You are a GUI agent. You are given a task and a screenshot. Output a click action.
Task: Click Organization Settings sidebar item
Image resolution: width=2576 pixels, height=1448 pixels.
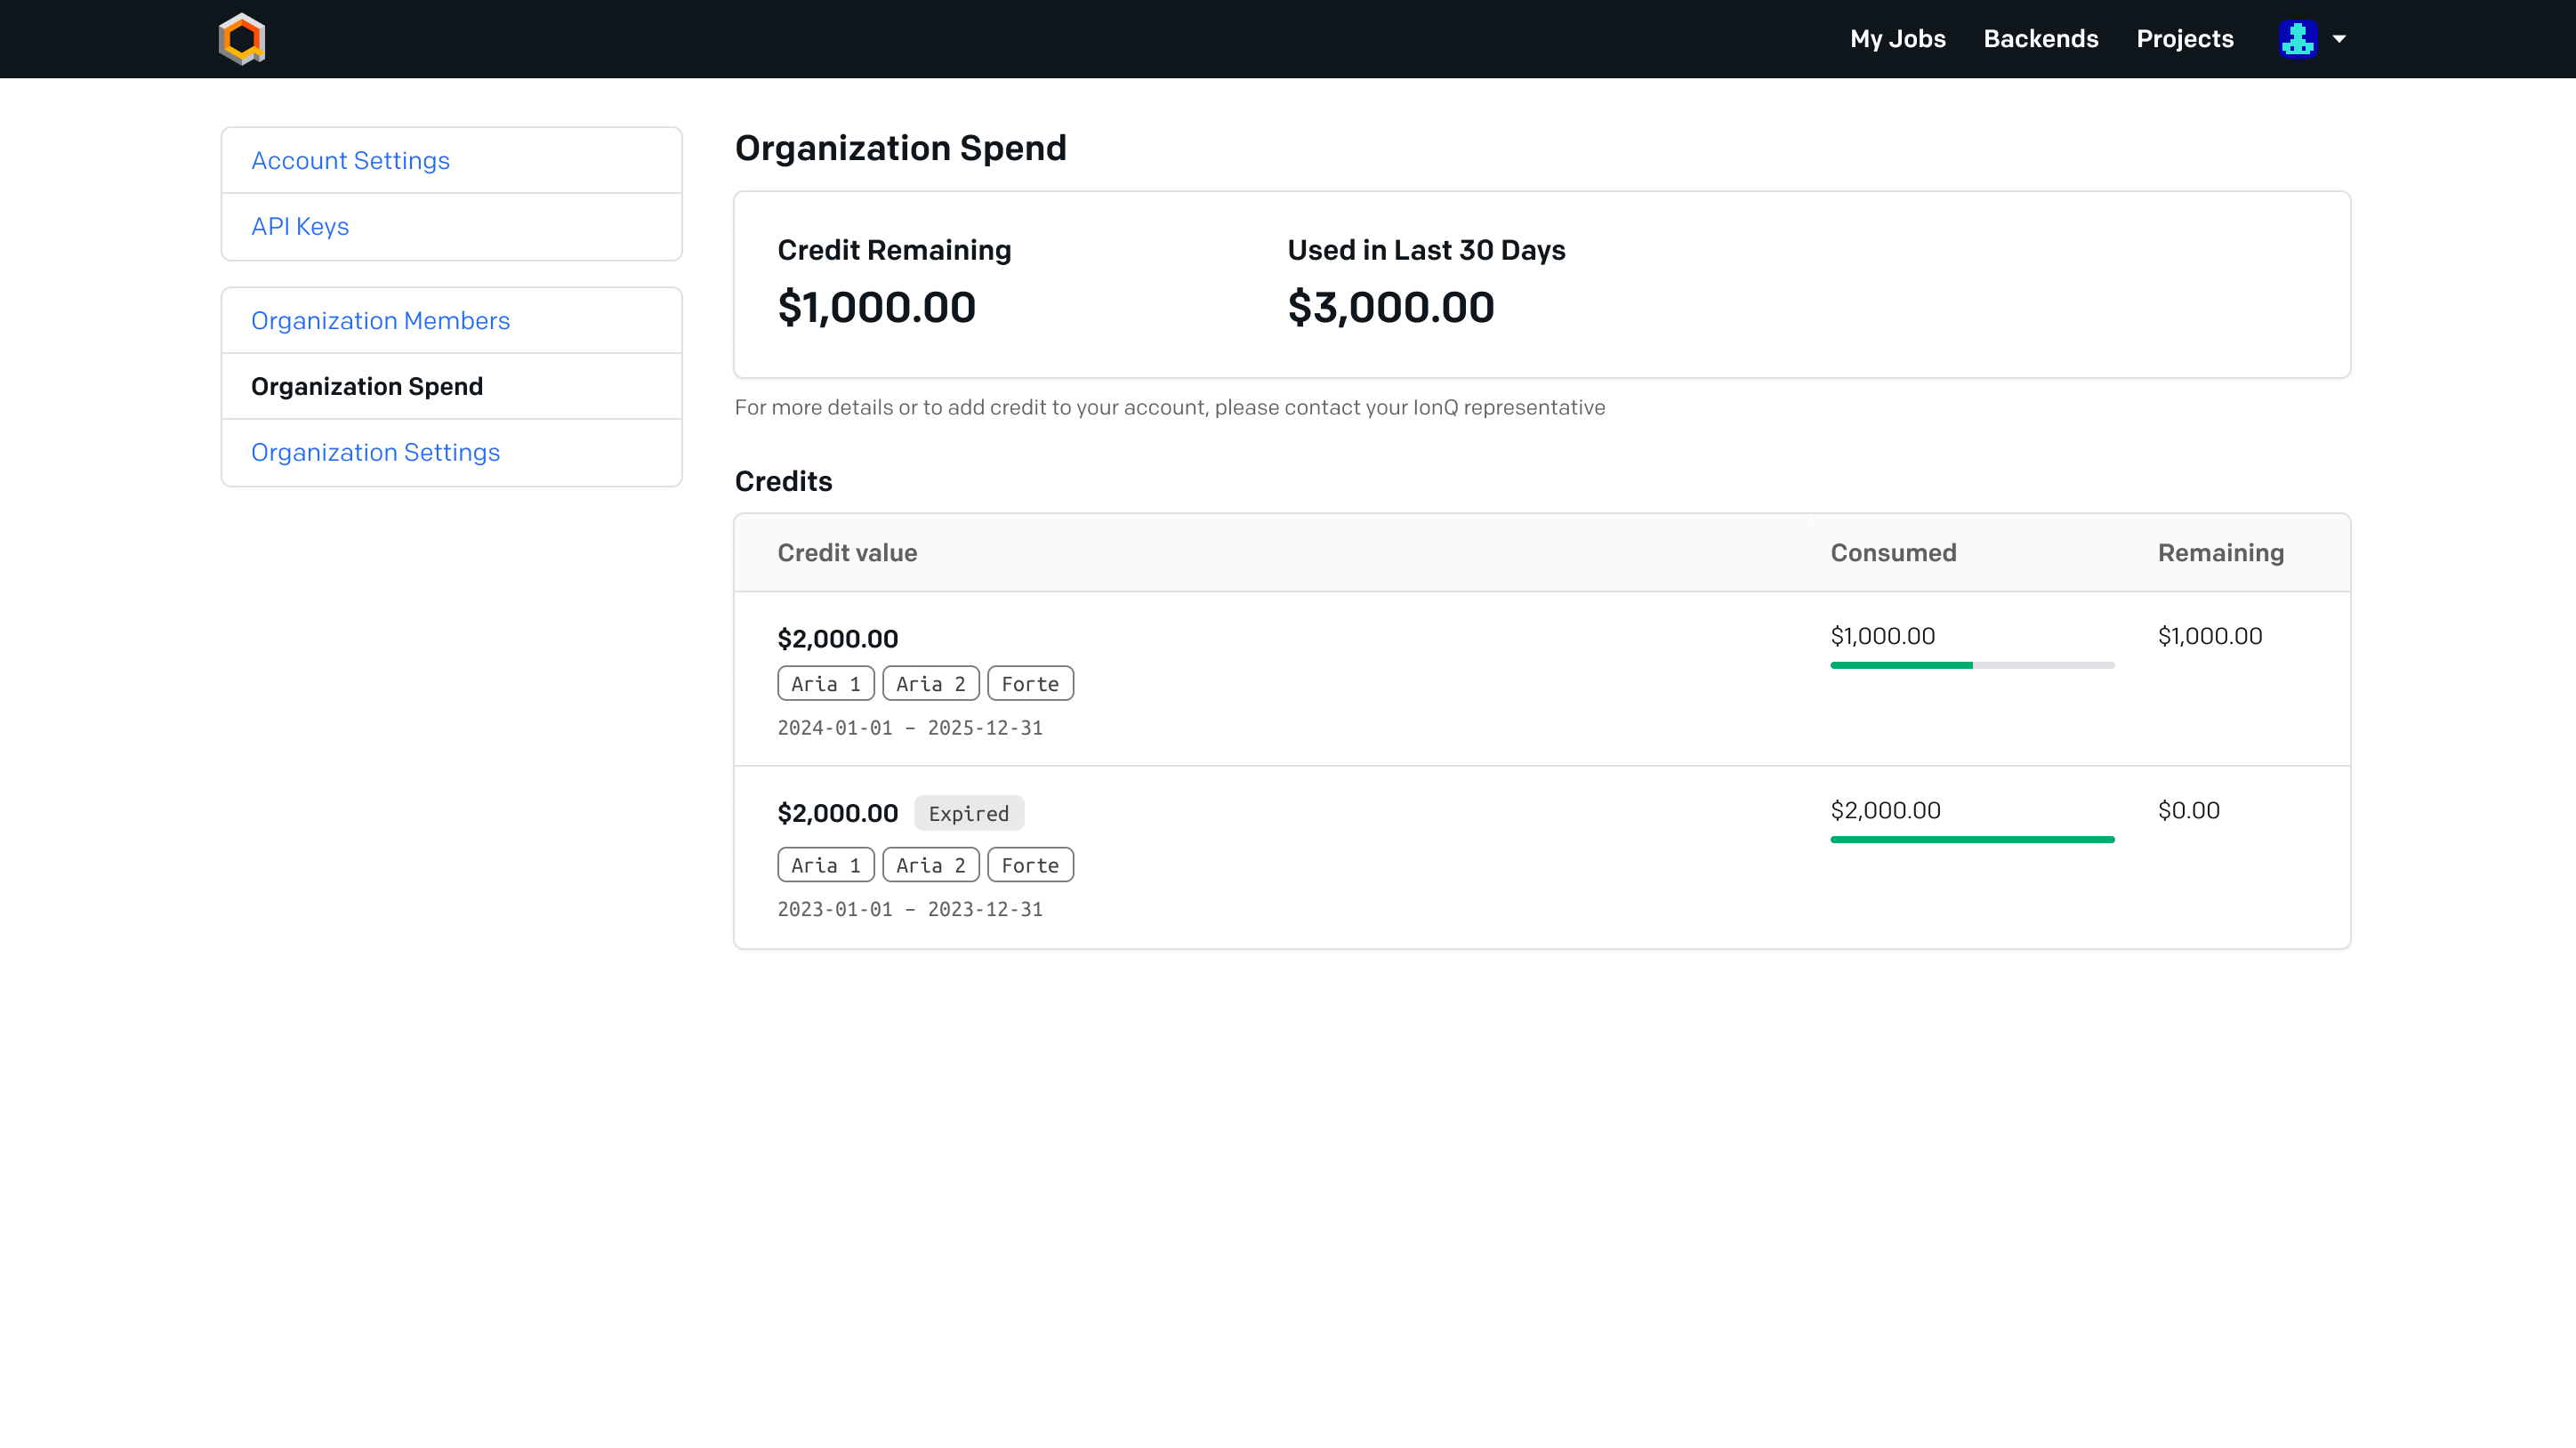tap(375, 452)
